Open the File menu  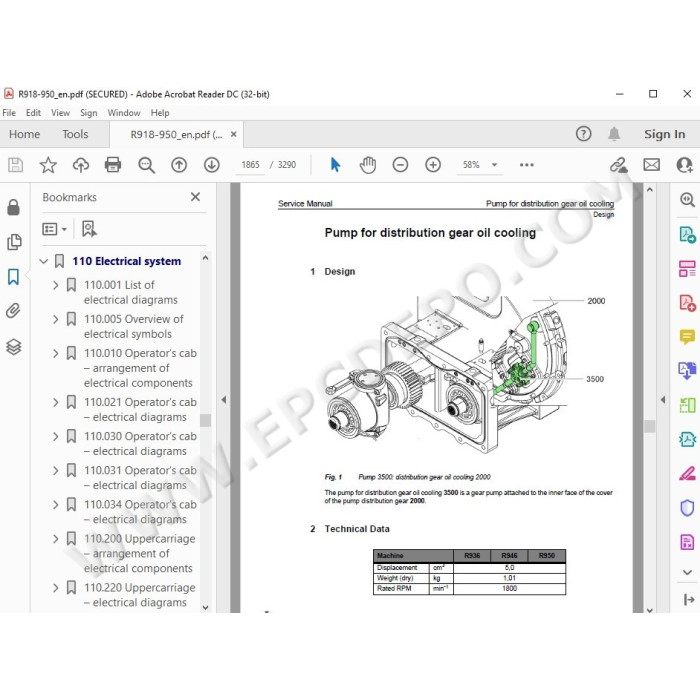pyautogui.click(x=9, y=113)
